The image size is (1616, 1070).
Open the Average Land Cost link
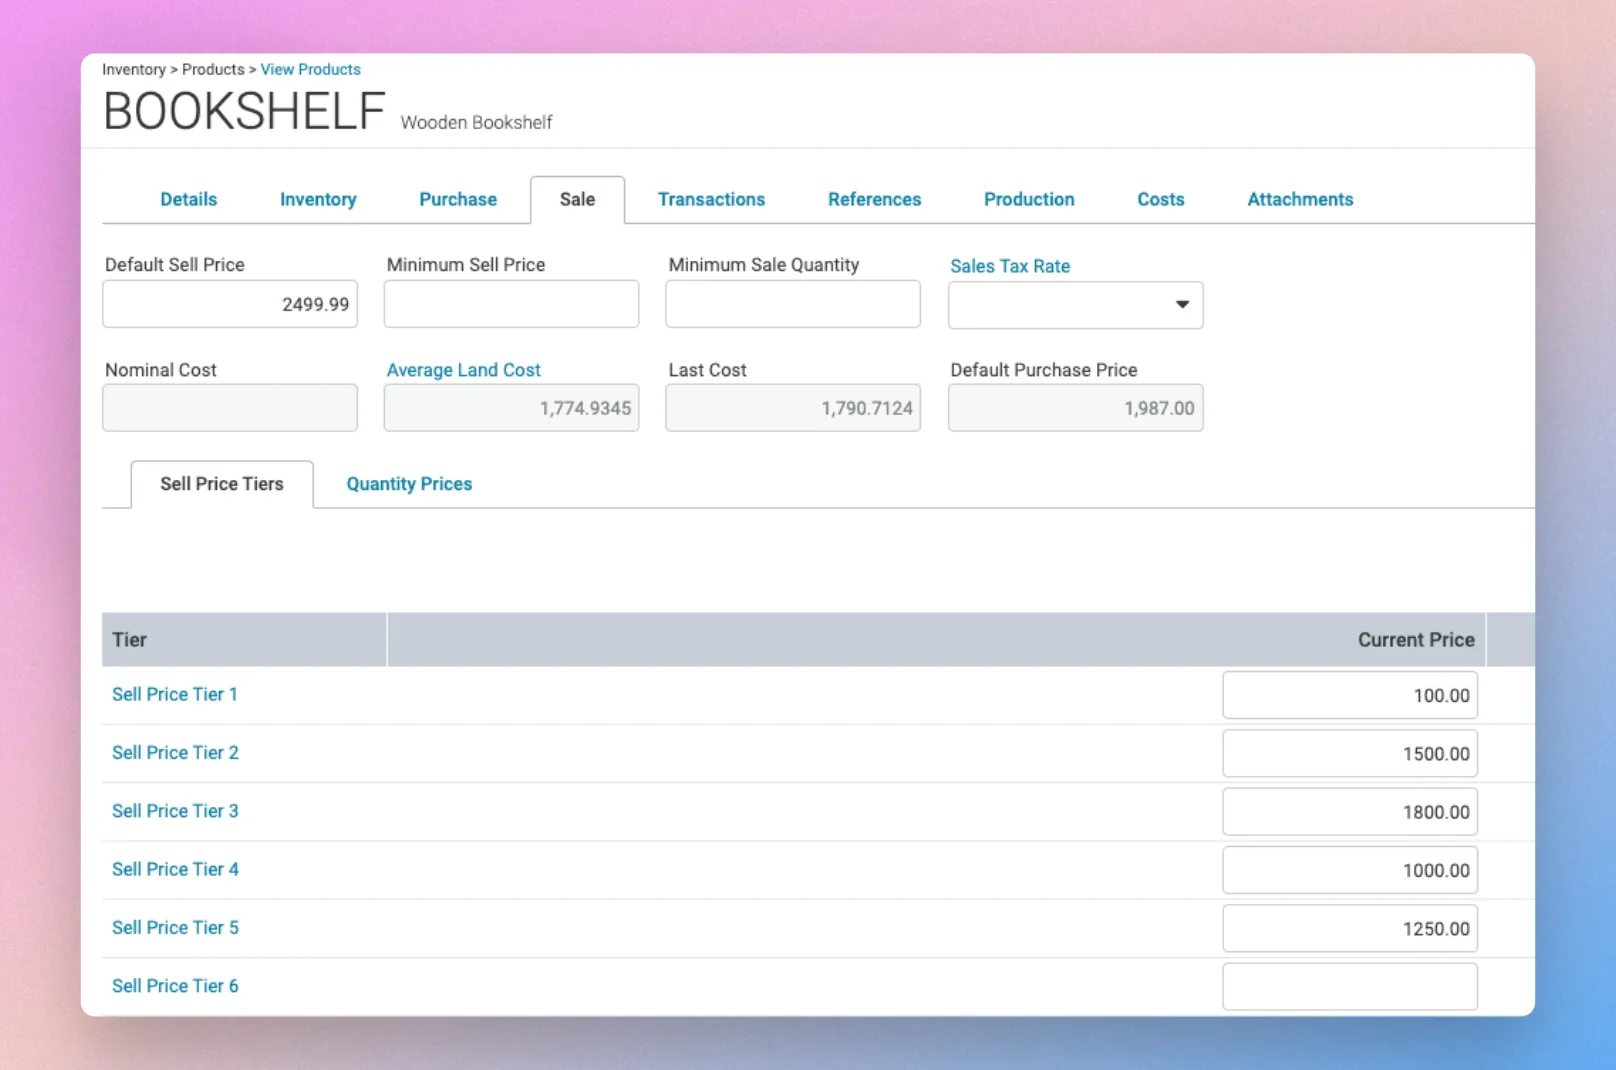coord(463,370)
